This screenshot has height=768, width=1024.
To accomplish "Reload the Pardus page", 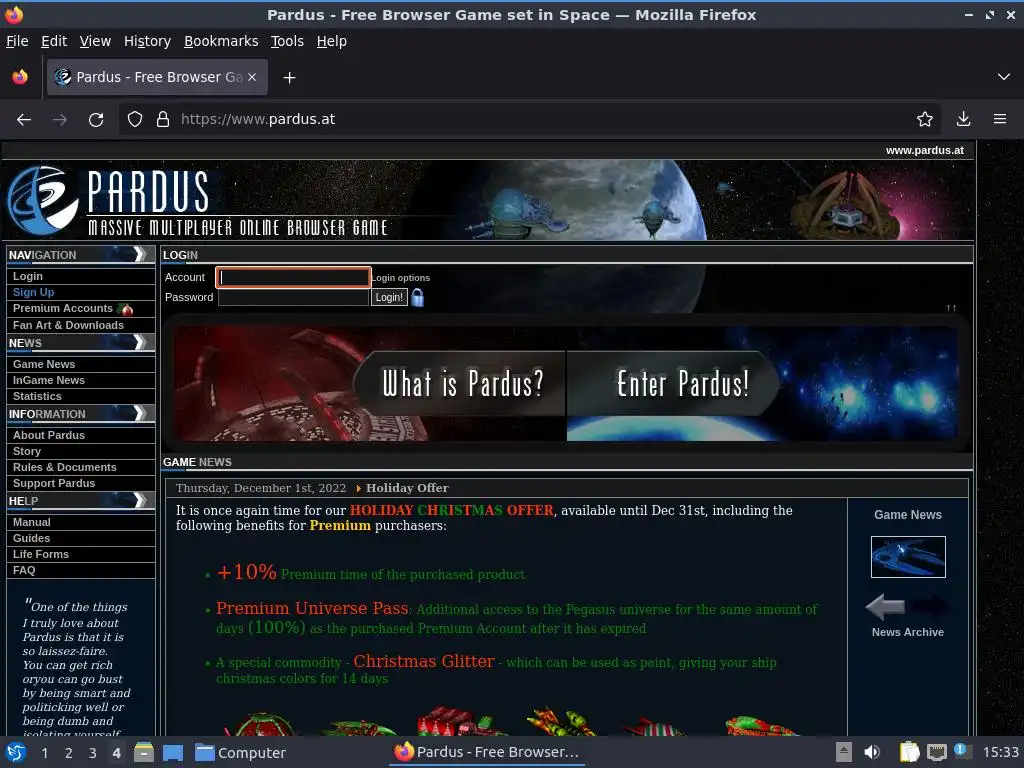I will pyautogui.click(x=96, y=120).
